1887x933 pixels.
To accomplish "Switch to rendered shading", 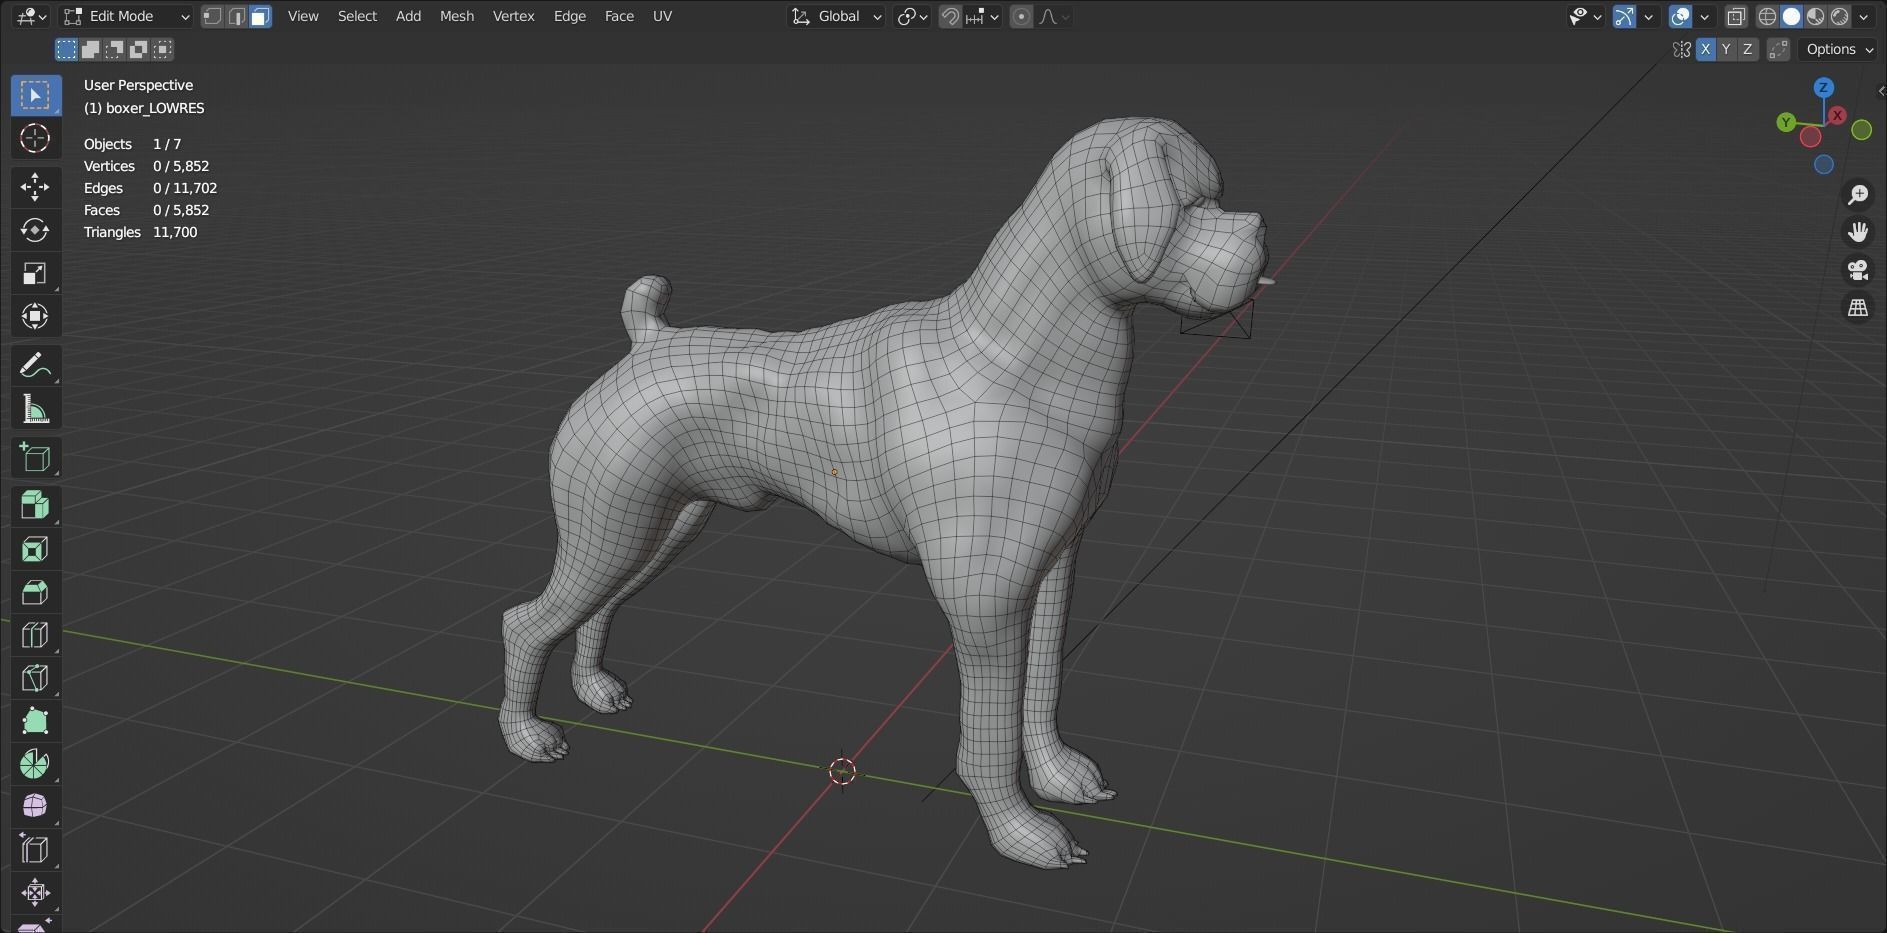I will (1840, 16).
